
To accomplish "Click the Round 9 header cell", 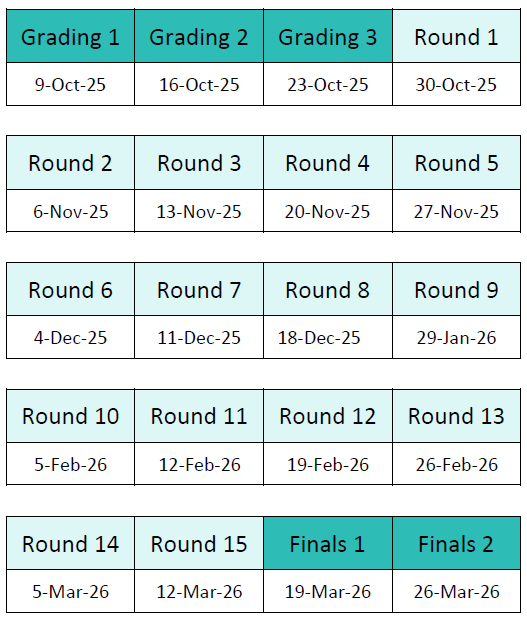I will pos(456,289).
